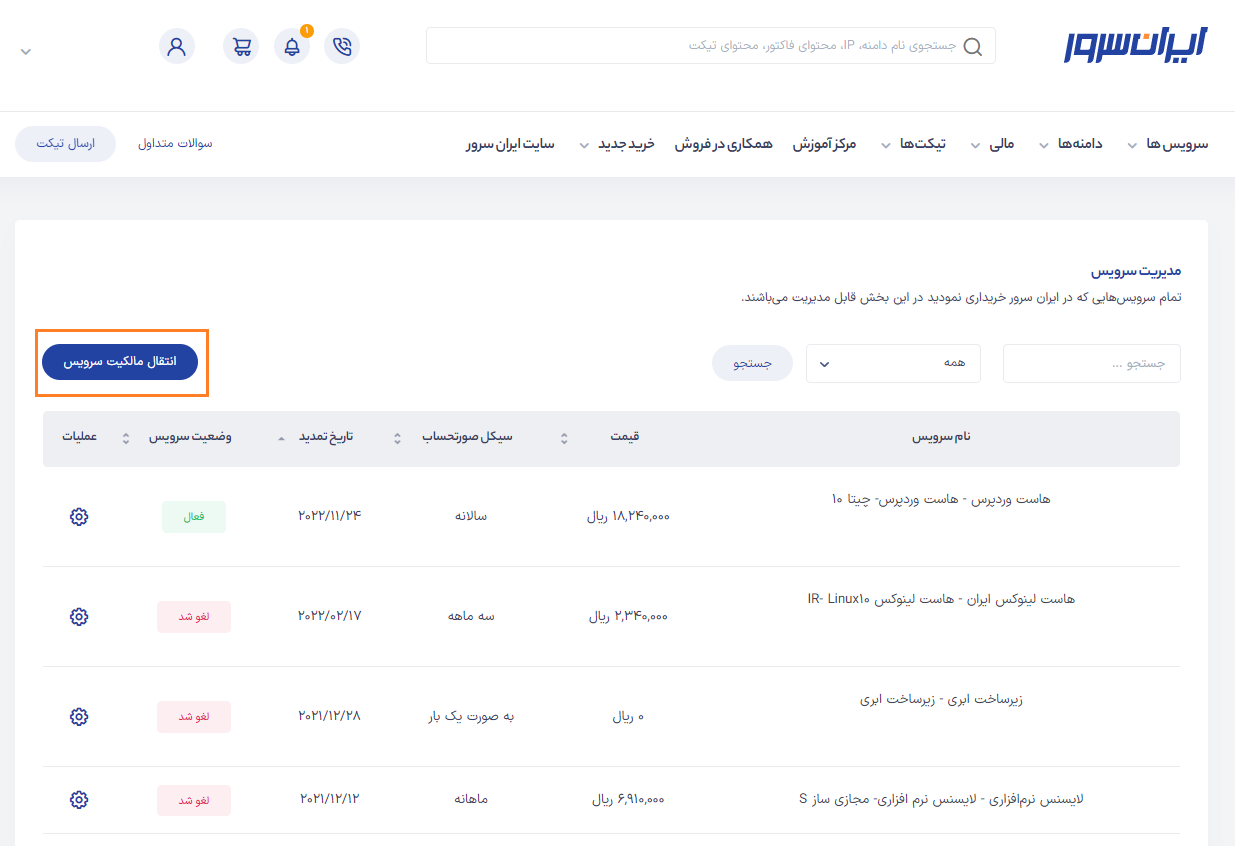
Task: Click the service search 'جستجو ...' input field
Action: coord(1091,363)
